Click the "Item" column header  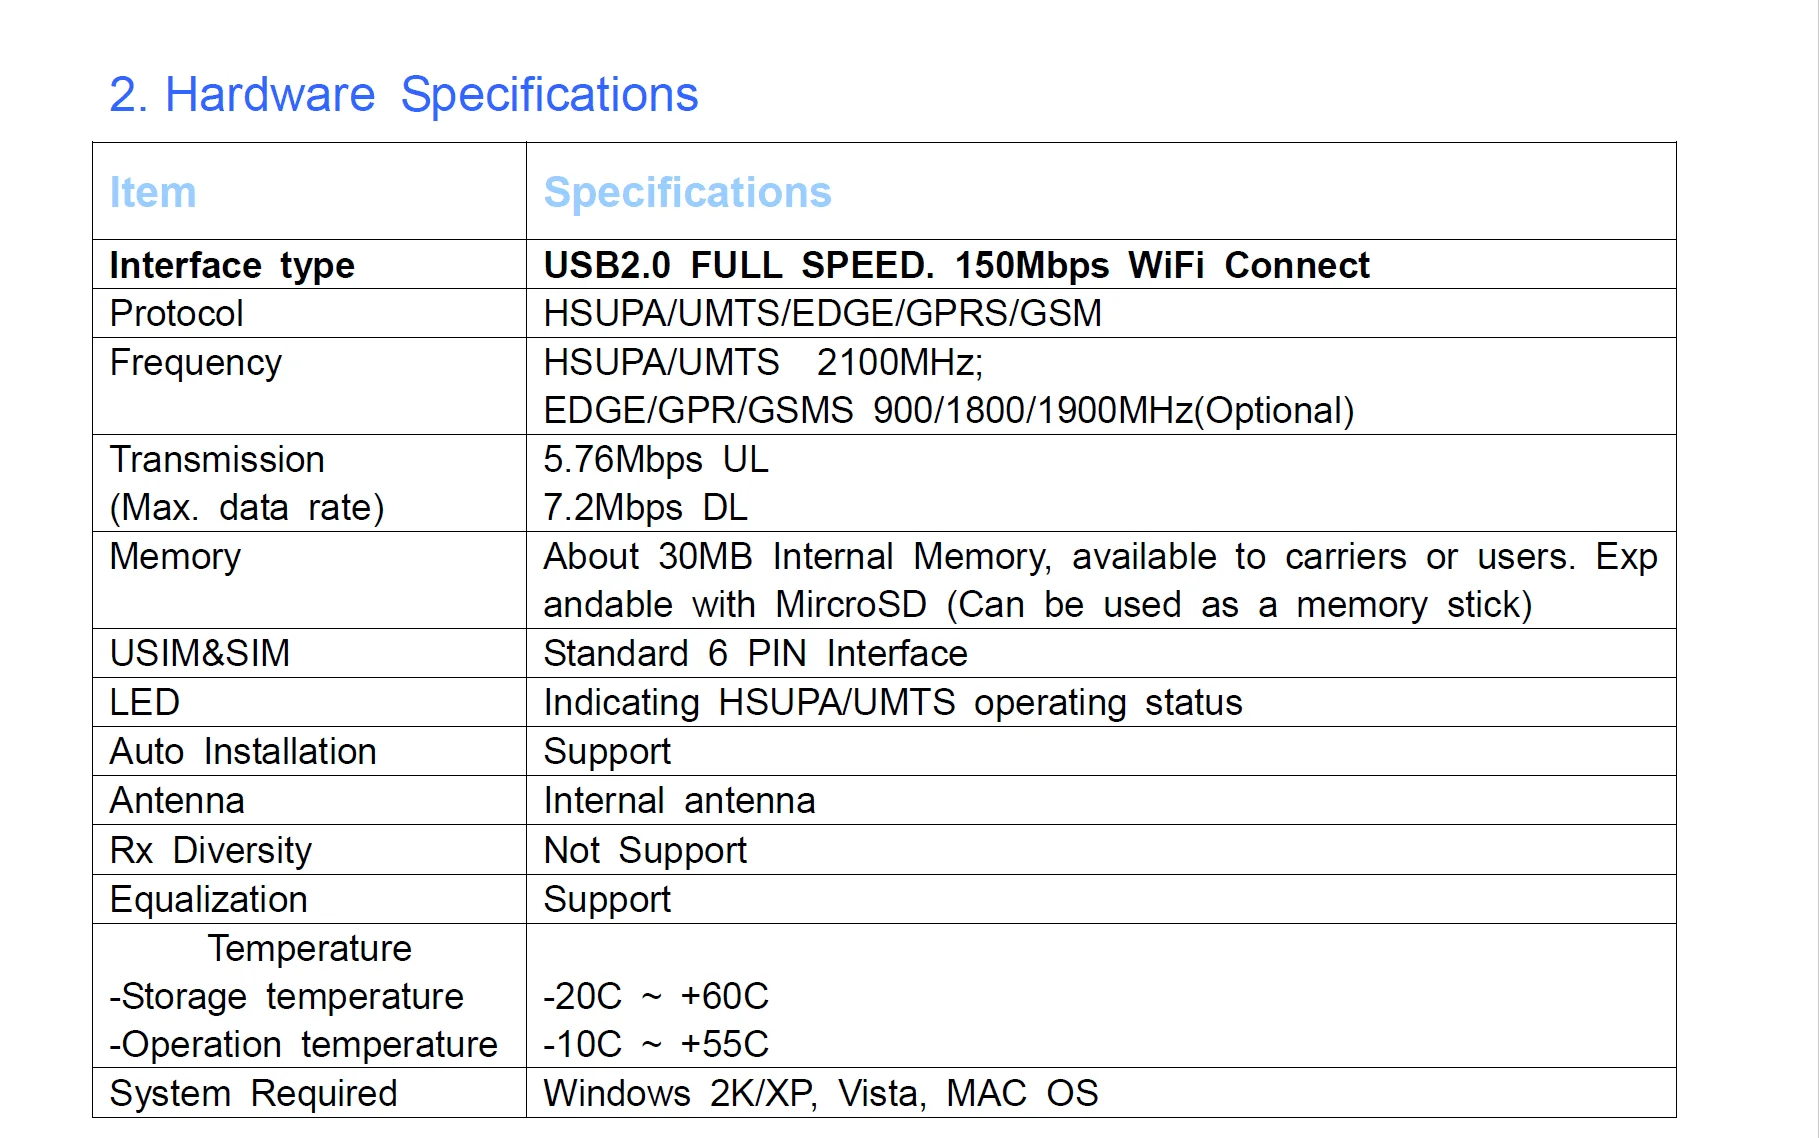click(153, 192)
